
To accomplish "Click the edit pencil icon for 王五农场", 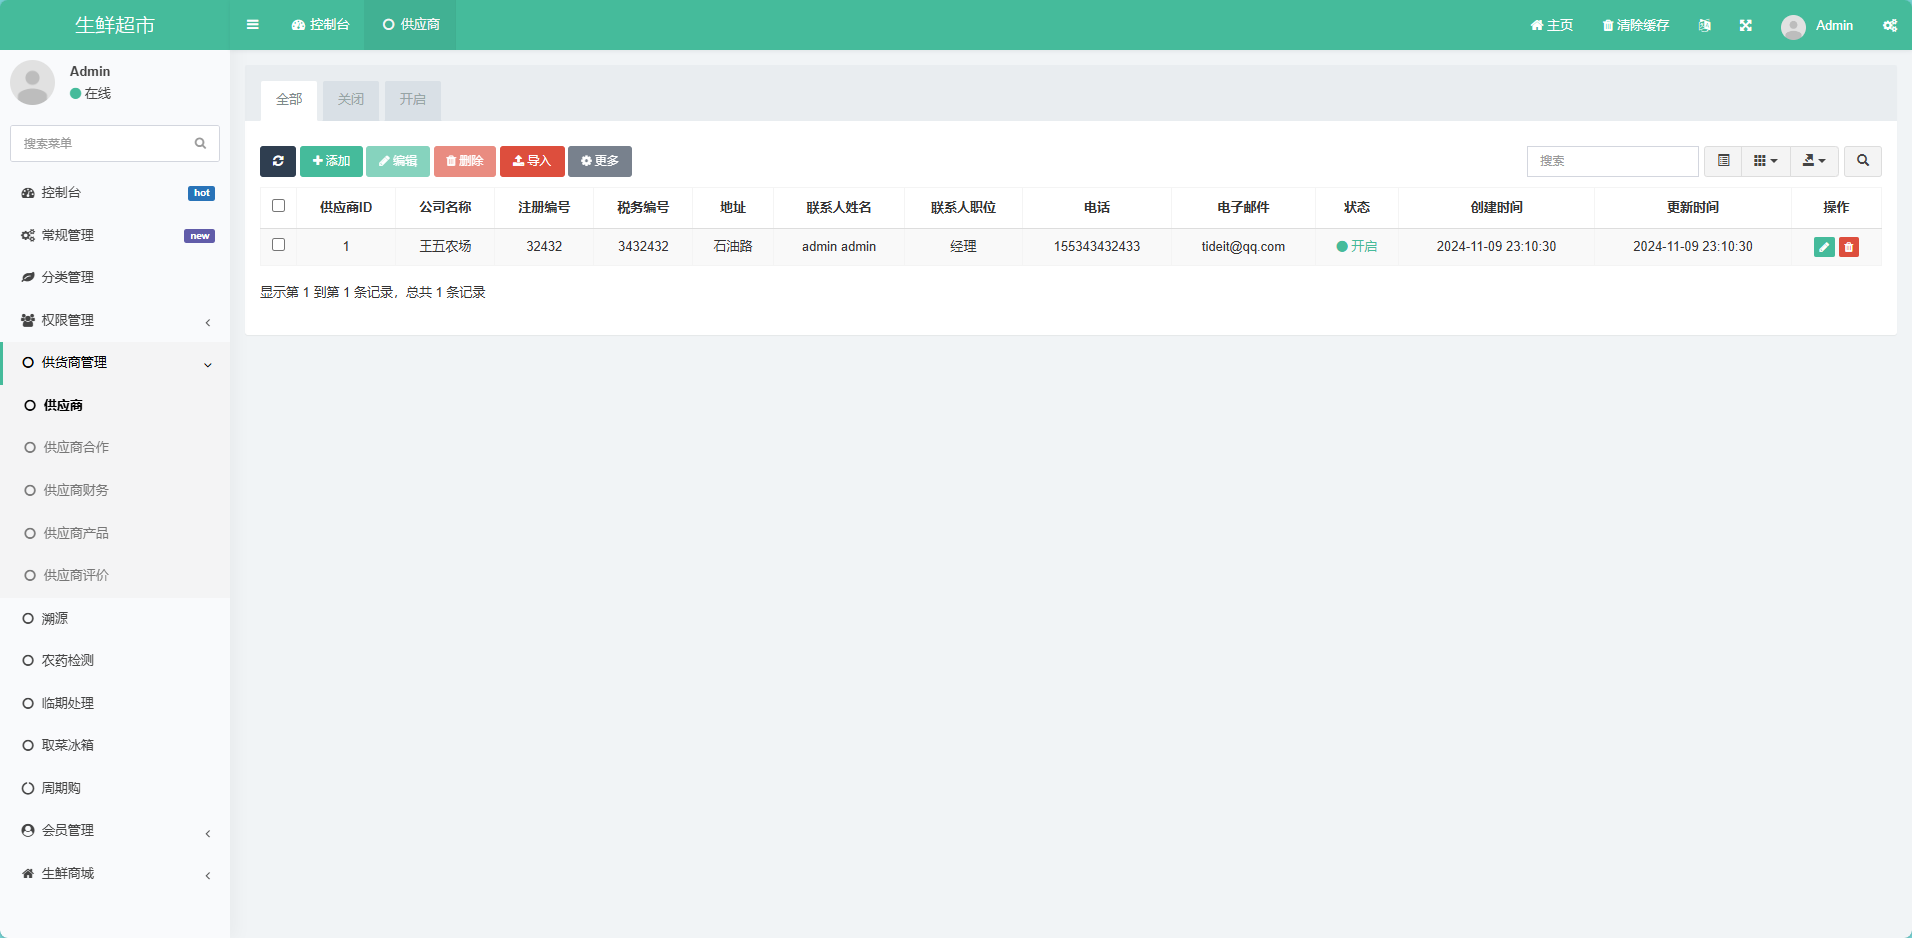I will 1824,246.
